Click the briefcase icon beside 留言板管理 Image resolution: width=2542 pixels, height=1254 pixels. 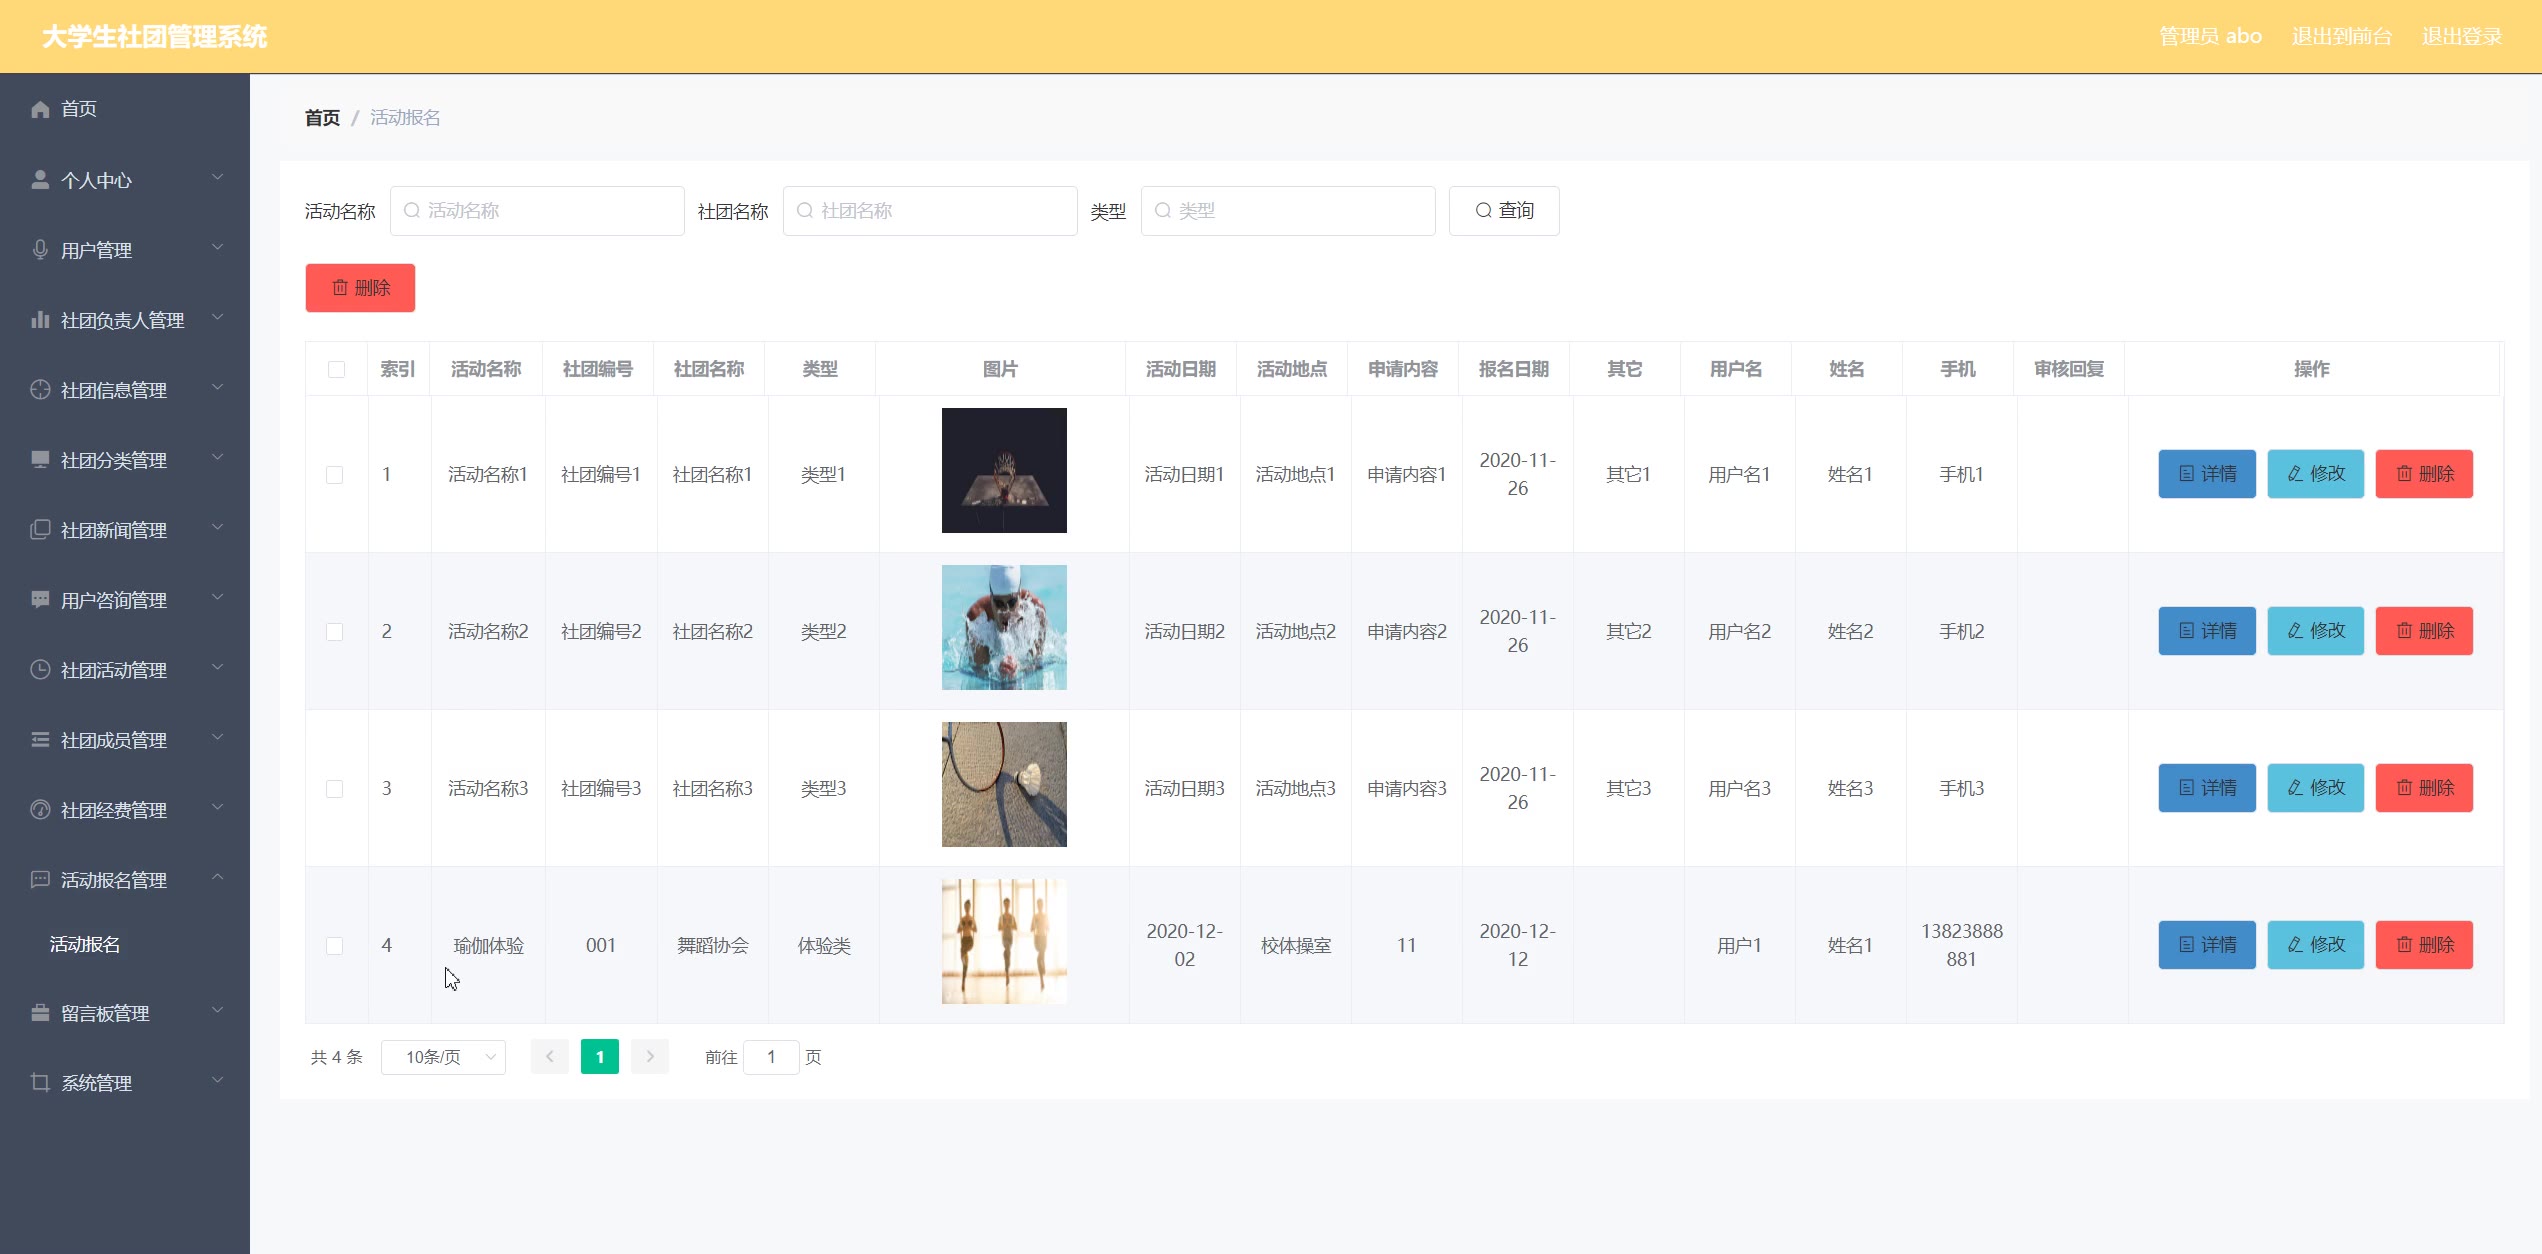[x=40, y=1013]
